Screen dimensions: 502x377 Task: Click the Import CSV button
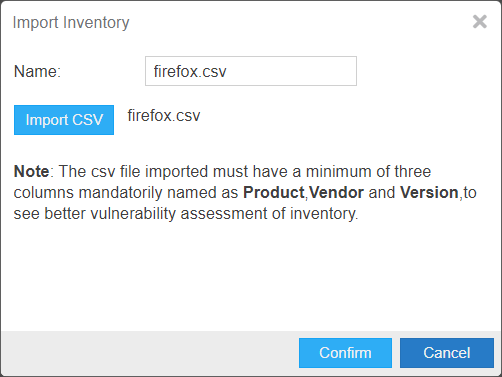coord(64,120)
